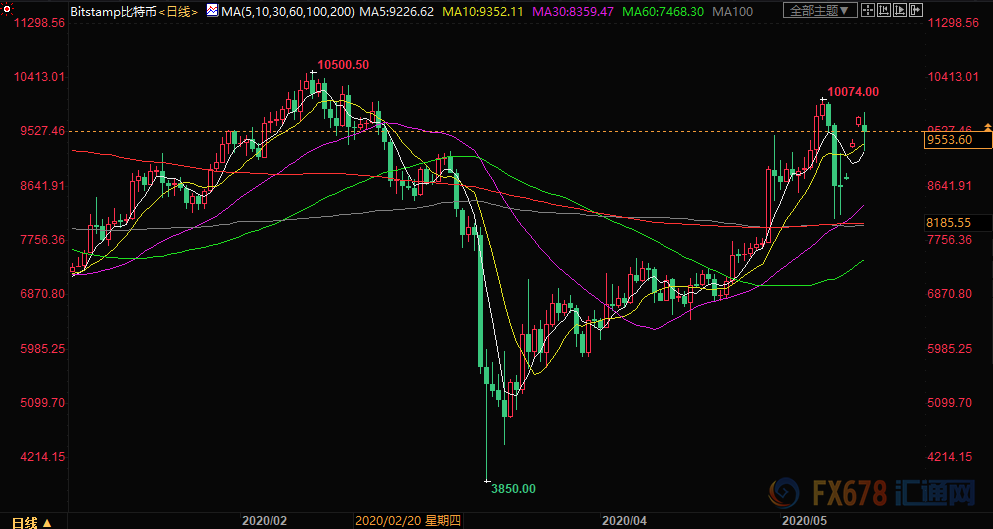Click the 4214.15 label on left axis
Screen dimensions: 993x529
(44, 457)
